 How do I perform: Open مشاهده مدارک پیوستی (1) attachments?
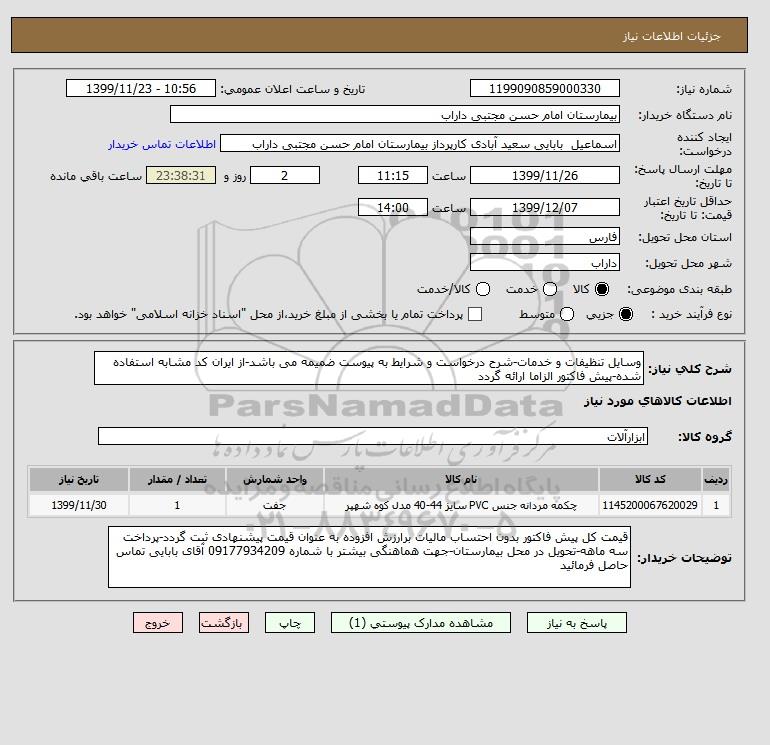(421, 623)
